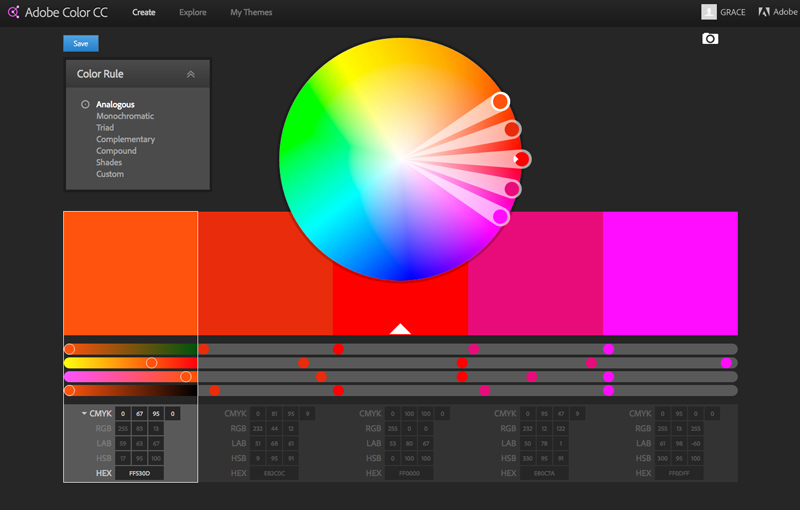This screenshot has height=510, width=800.
Task: Click the black slider handle for orange swatch
Action: [70, 391]
